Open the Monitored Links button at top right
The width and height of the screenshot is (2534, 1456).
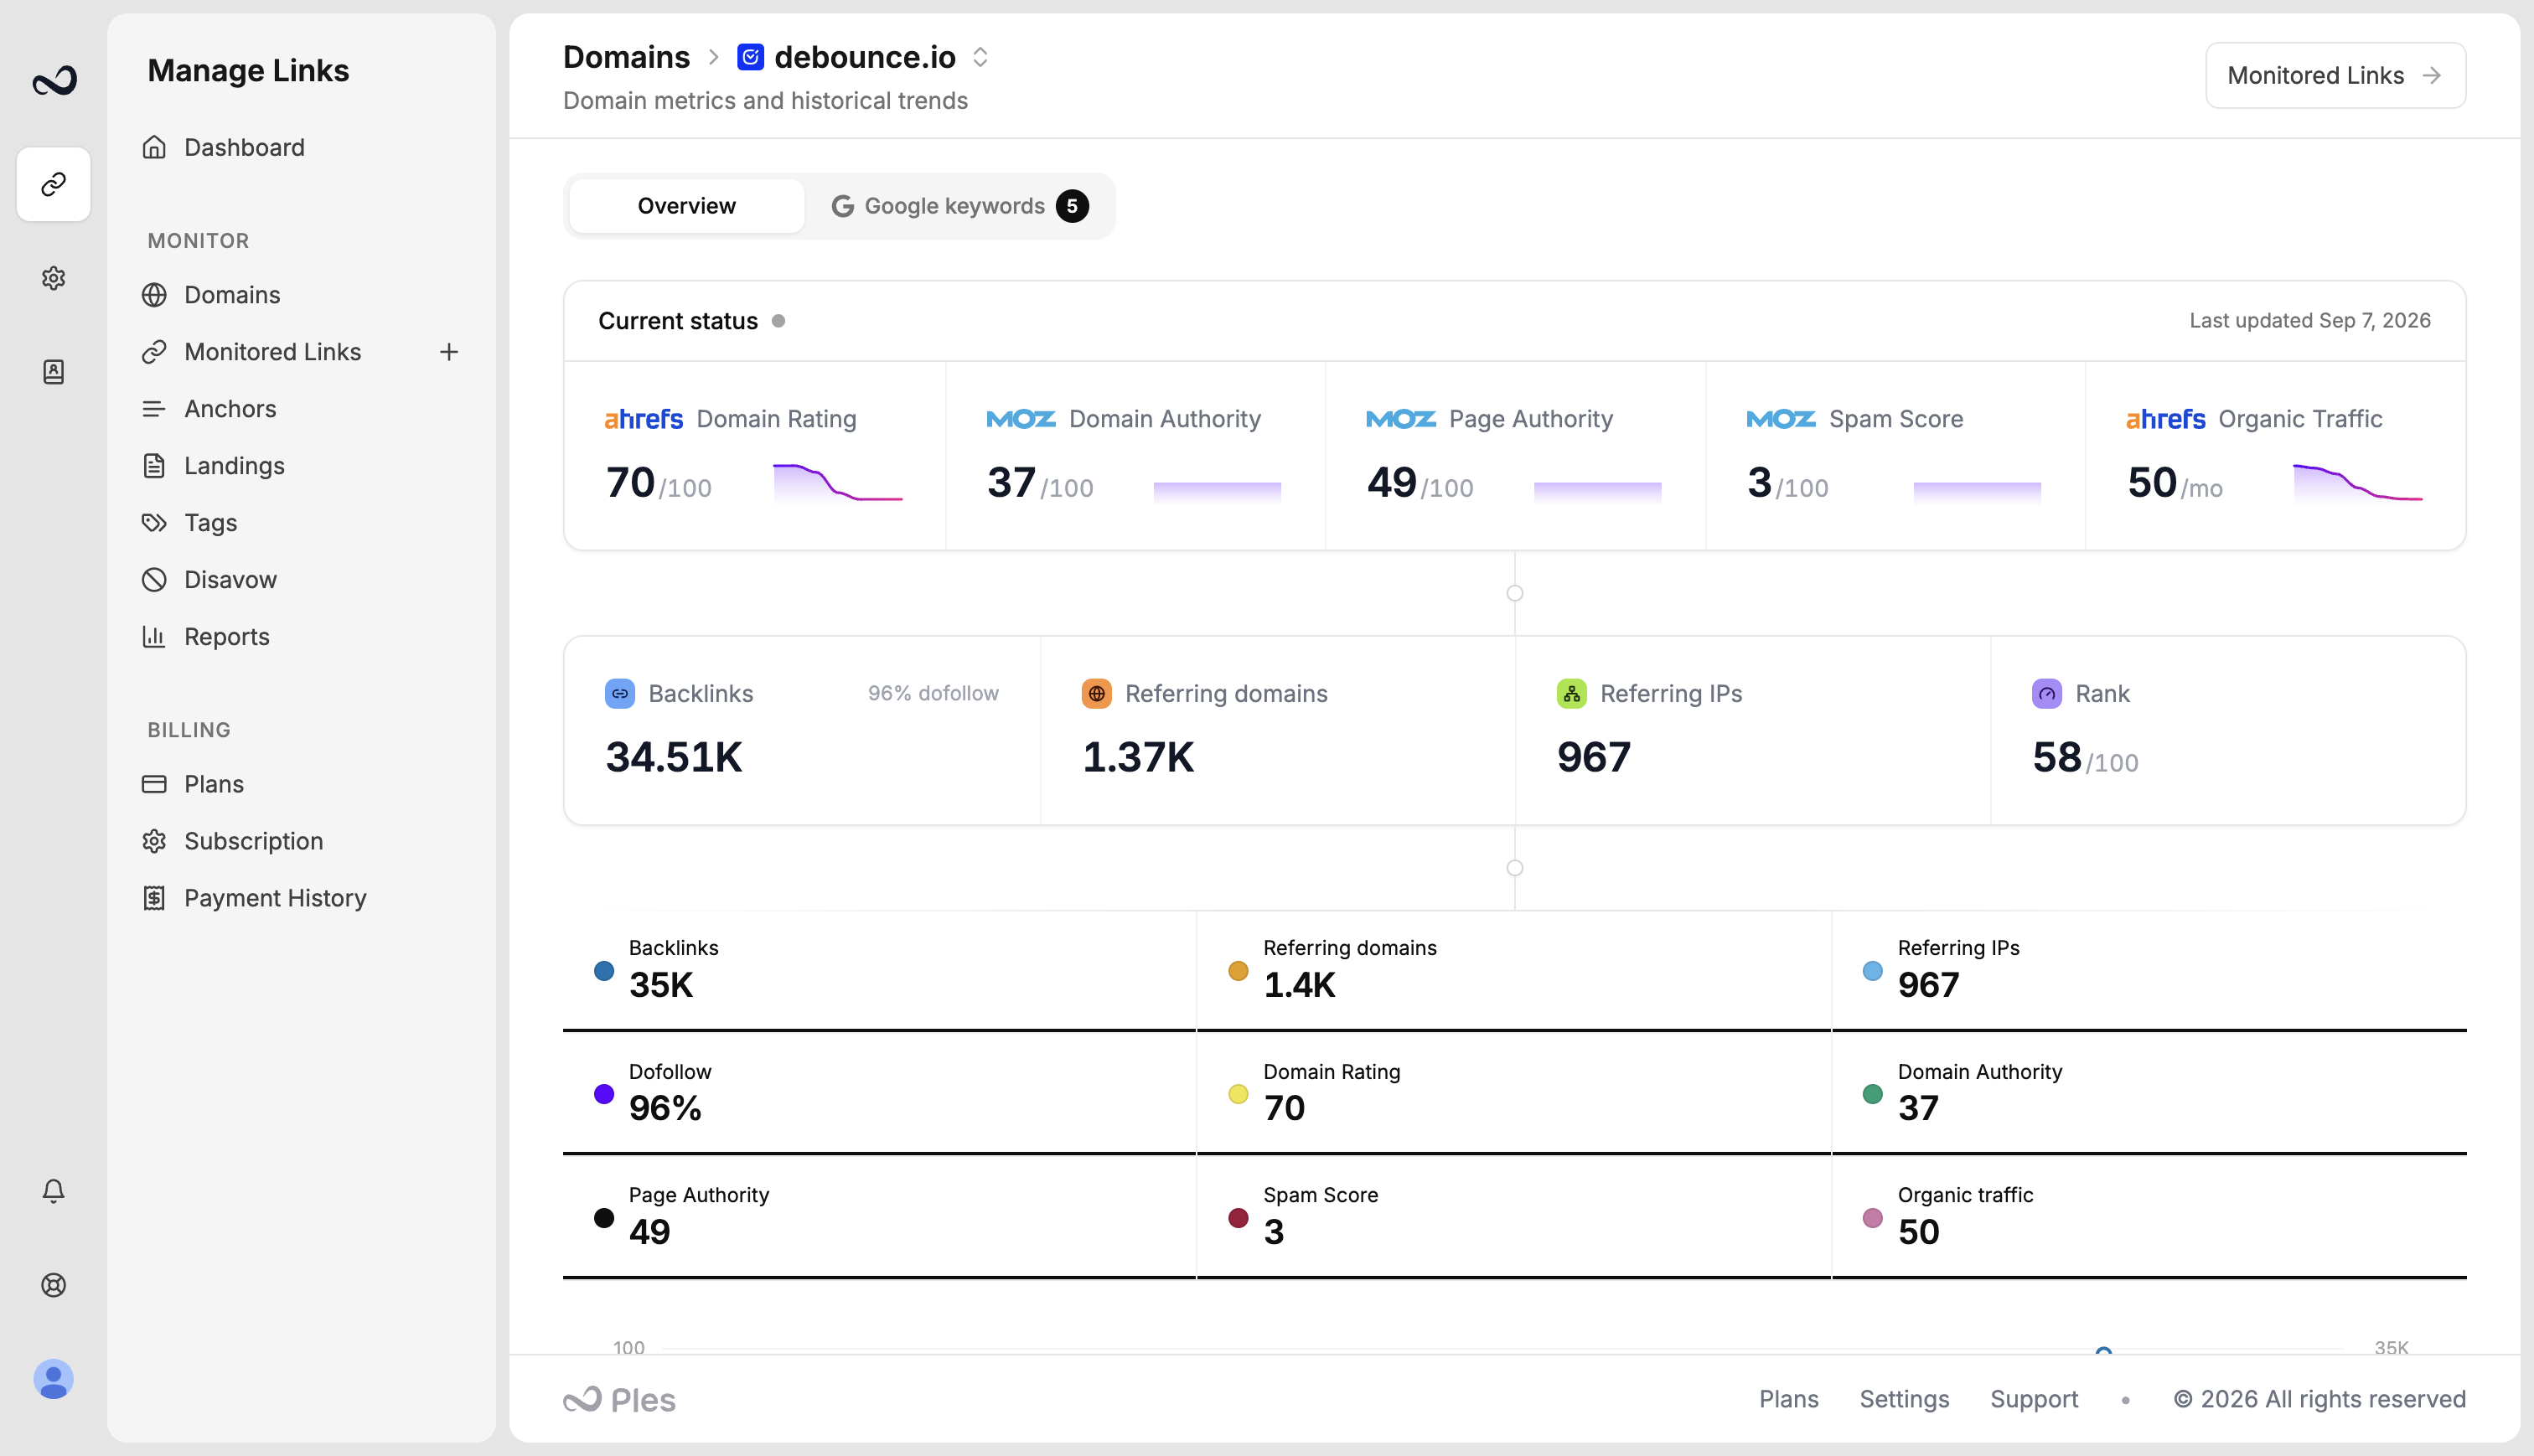2335,75
